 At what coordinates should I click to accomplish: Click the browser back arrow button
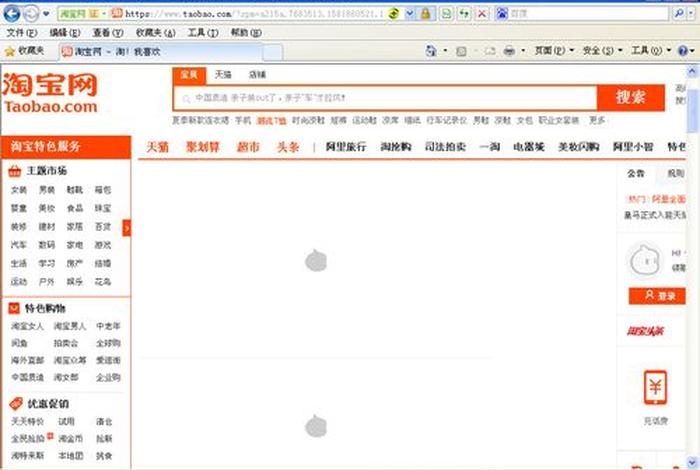[12, 13]
